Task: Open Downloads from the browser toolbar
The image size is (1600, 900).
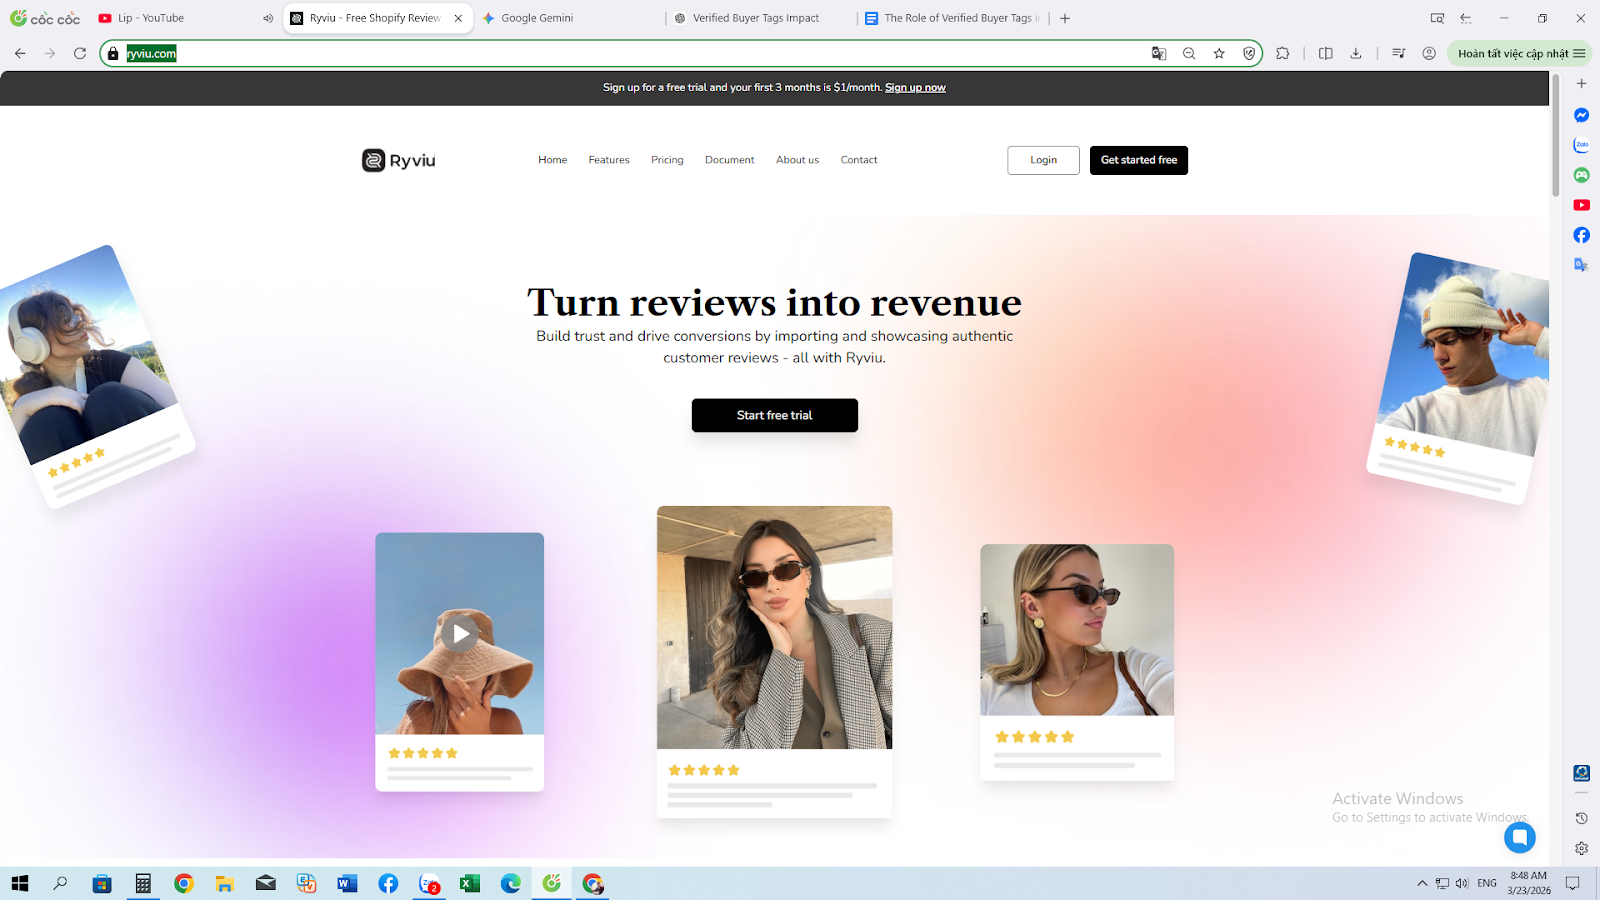Action: point(1355,53)
